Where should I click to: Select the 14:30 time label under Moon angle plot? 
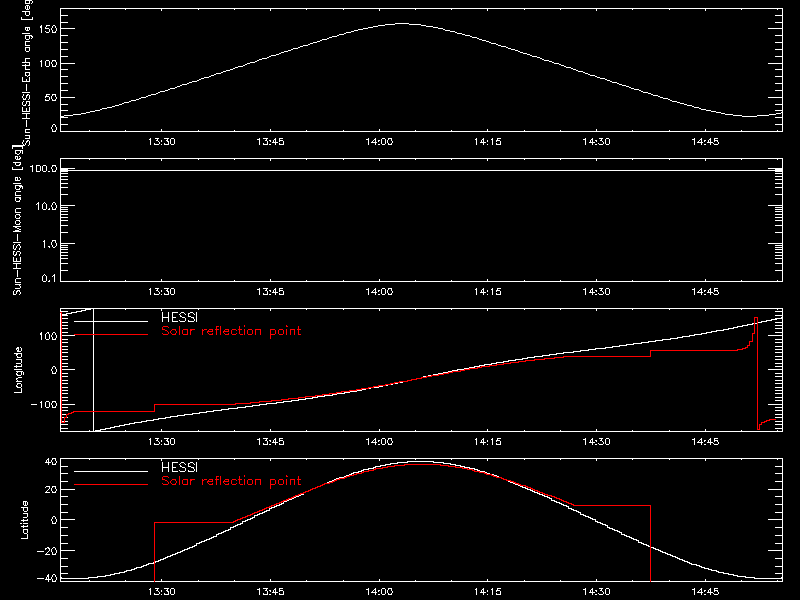(x=596, y=291)
